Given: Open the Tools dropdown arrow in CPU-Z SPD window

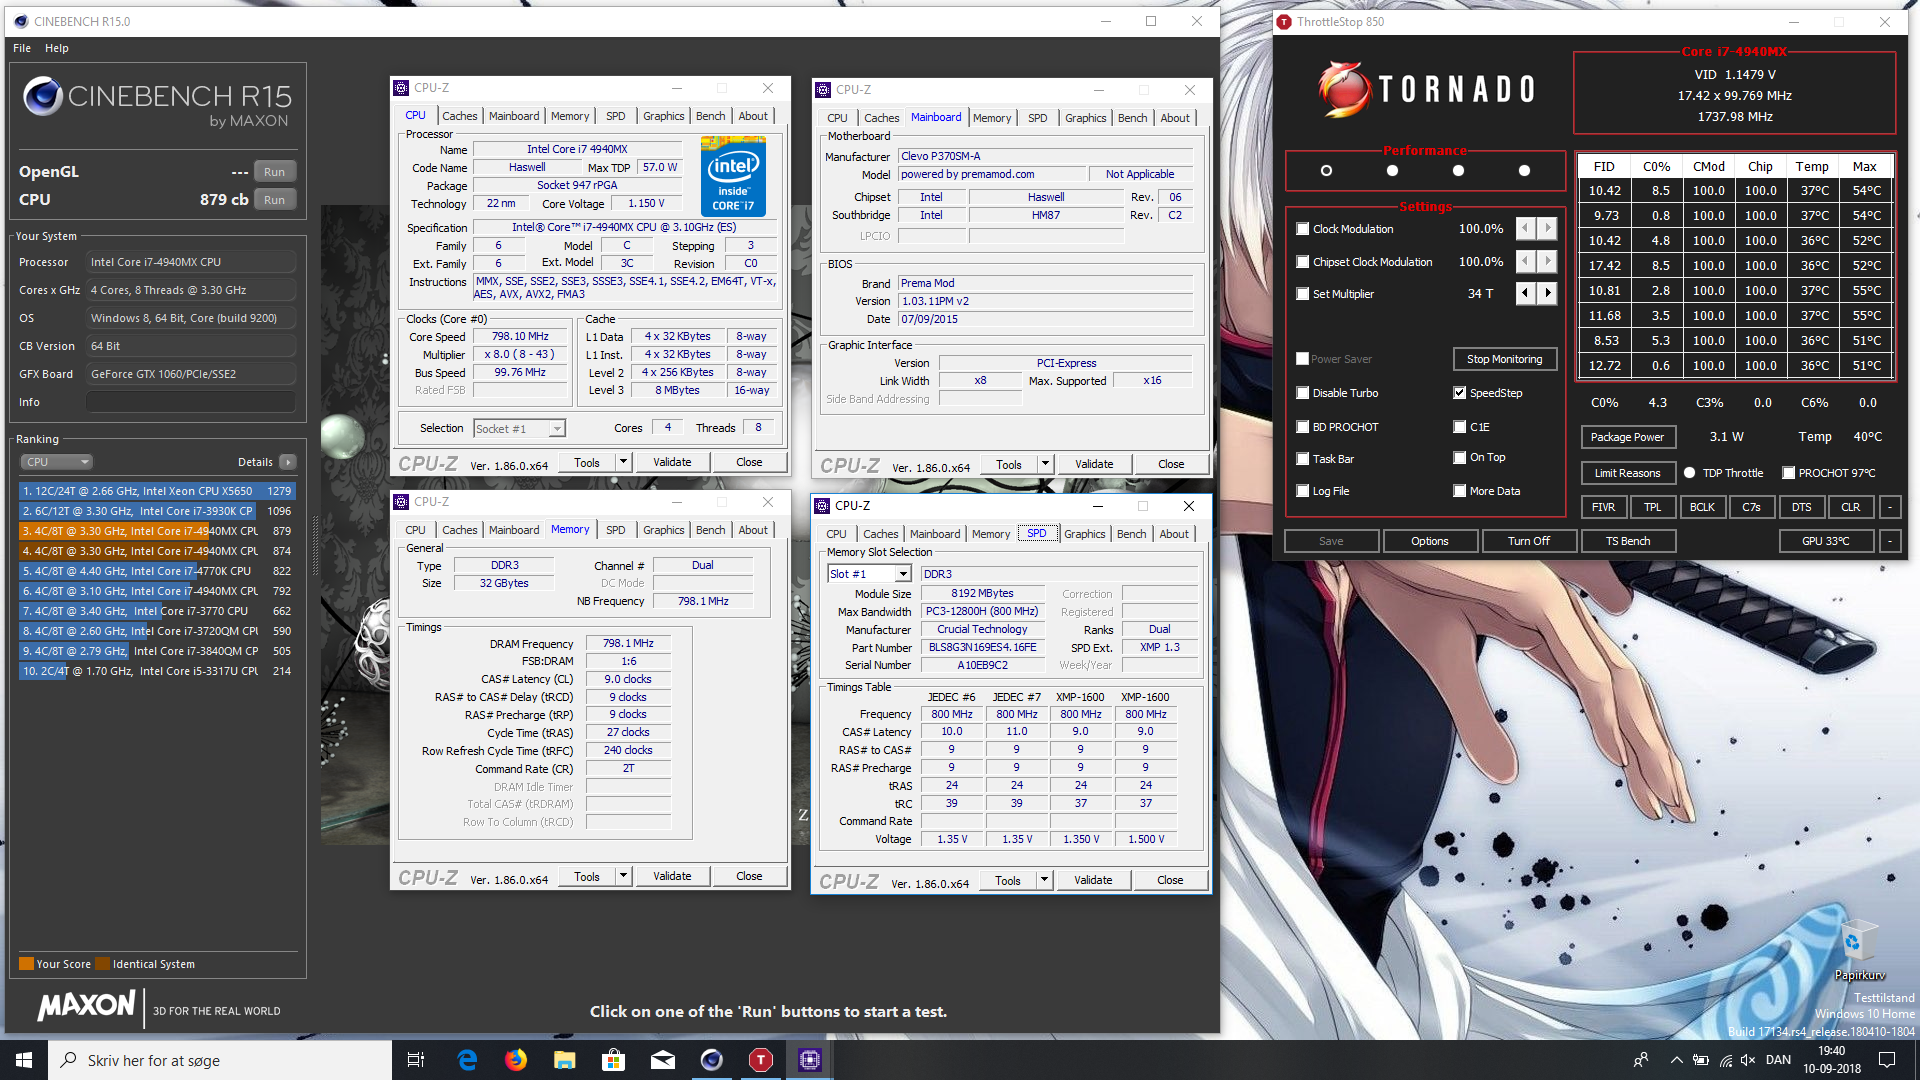Looking at the screenshot, I should click(1044, 880).
